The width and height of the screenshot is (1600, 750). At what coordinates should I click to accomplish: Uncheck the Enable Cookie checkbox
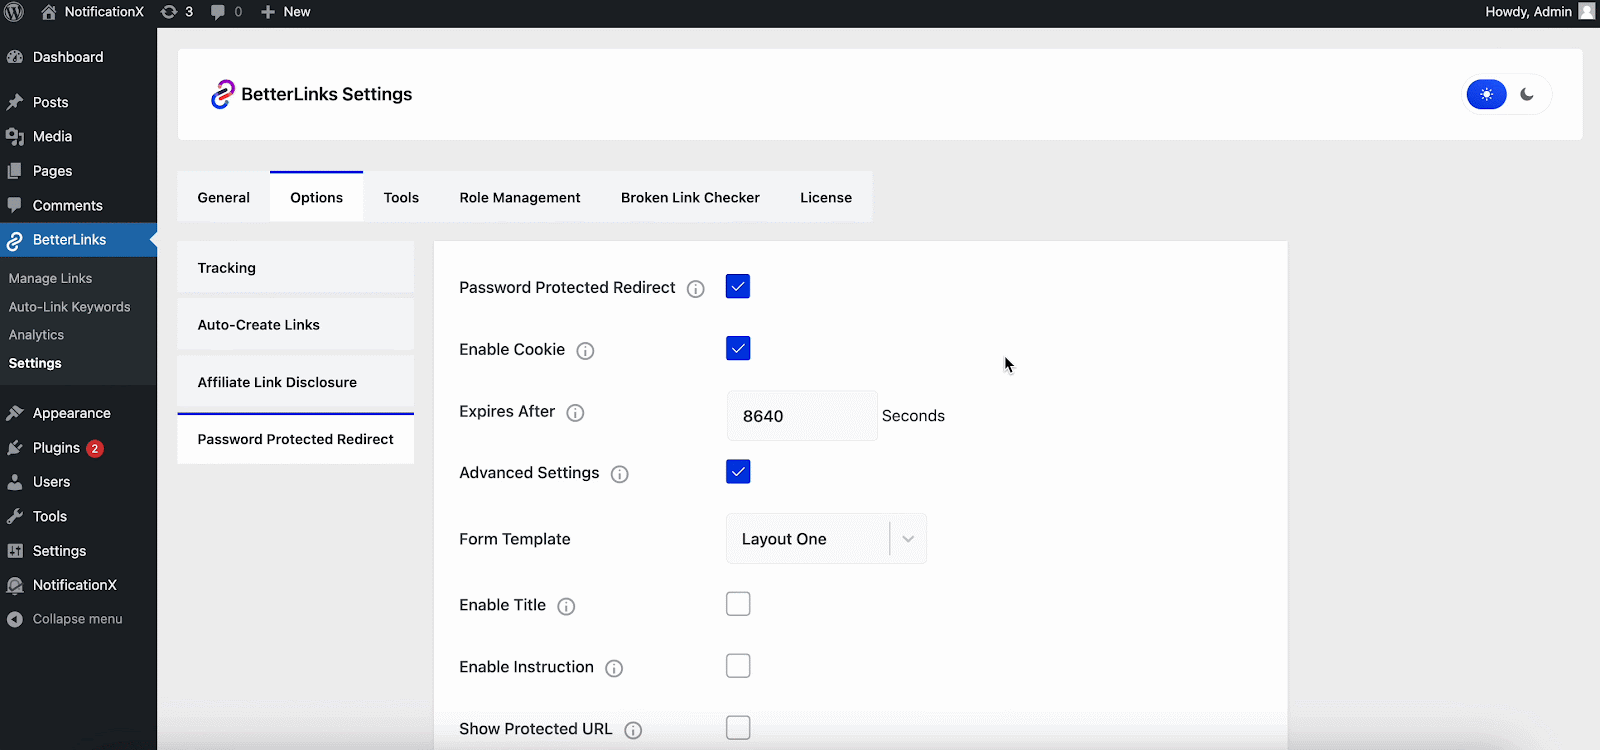pos(738,349)
